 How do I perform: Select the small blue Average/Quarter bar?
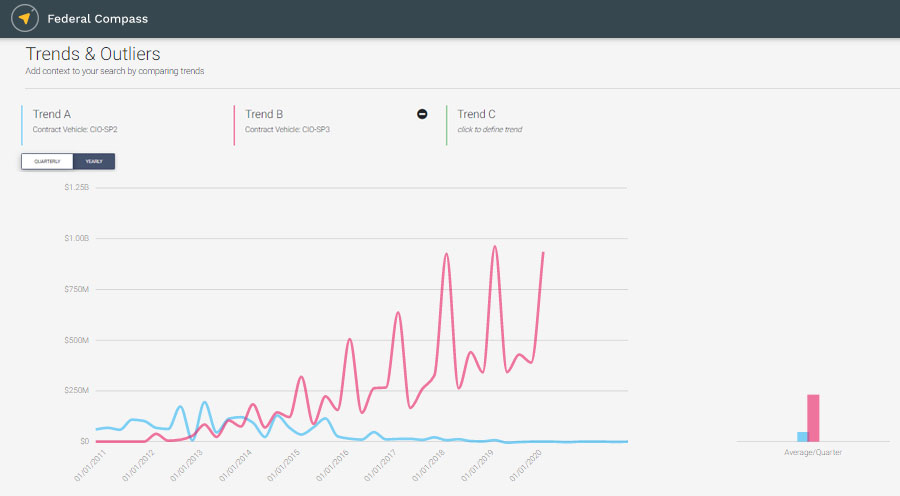pyautogui.click(x=802, y=436)
